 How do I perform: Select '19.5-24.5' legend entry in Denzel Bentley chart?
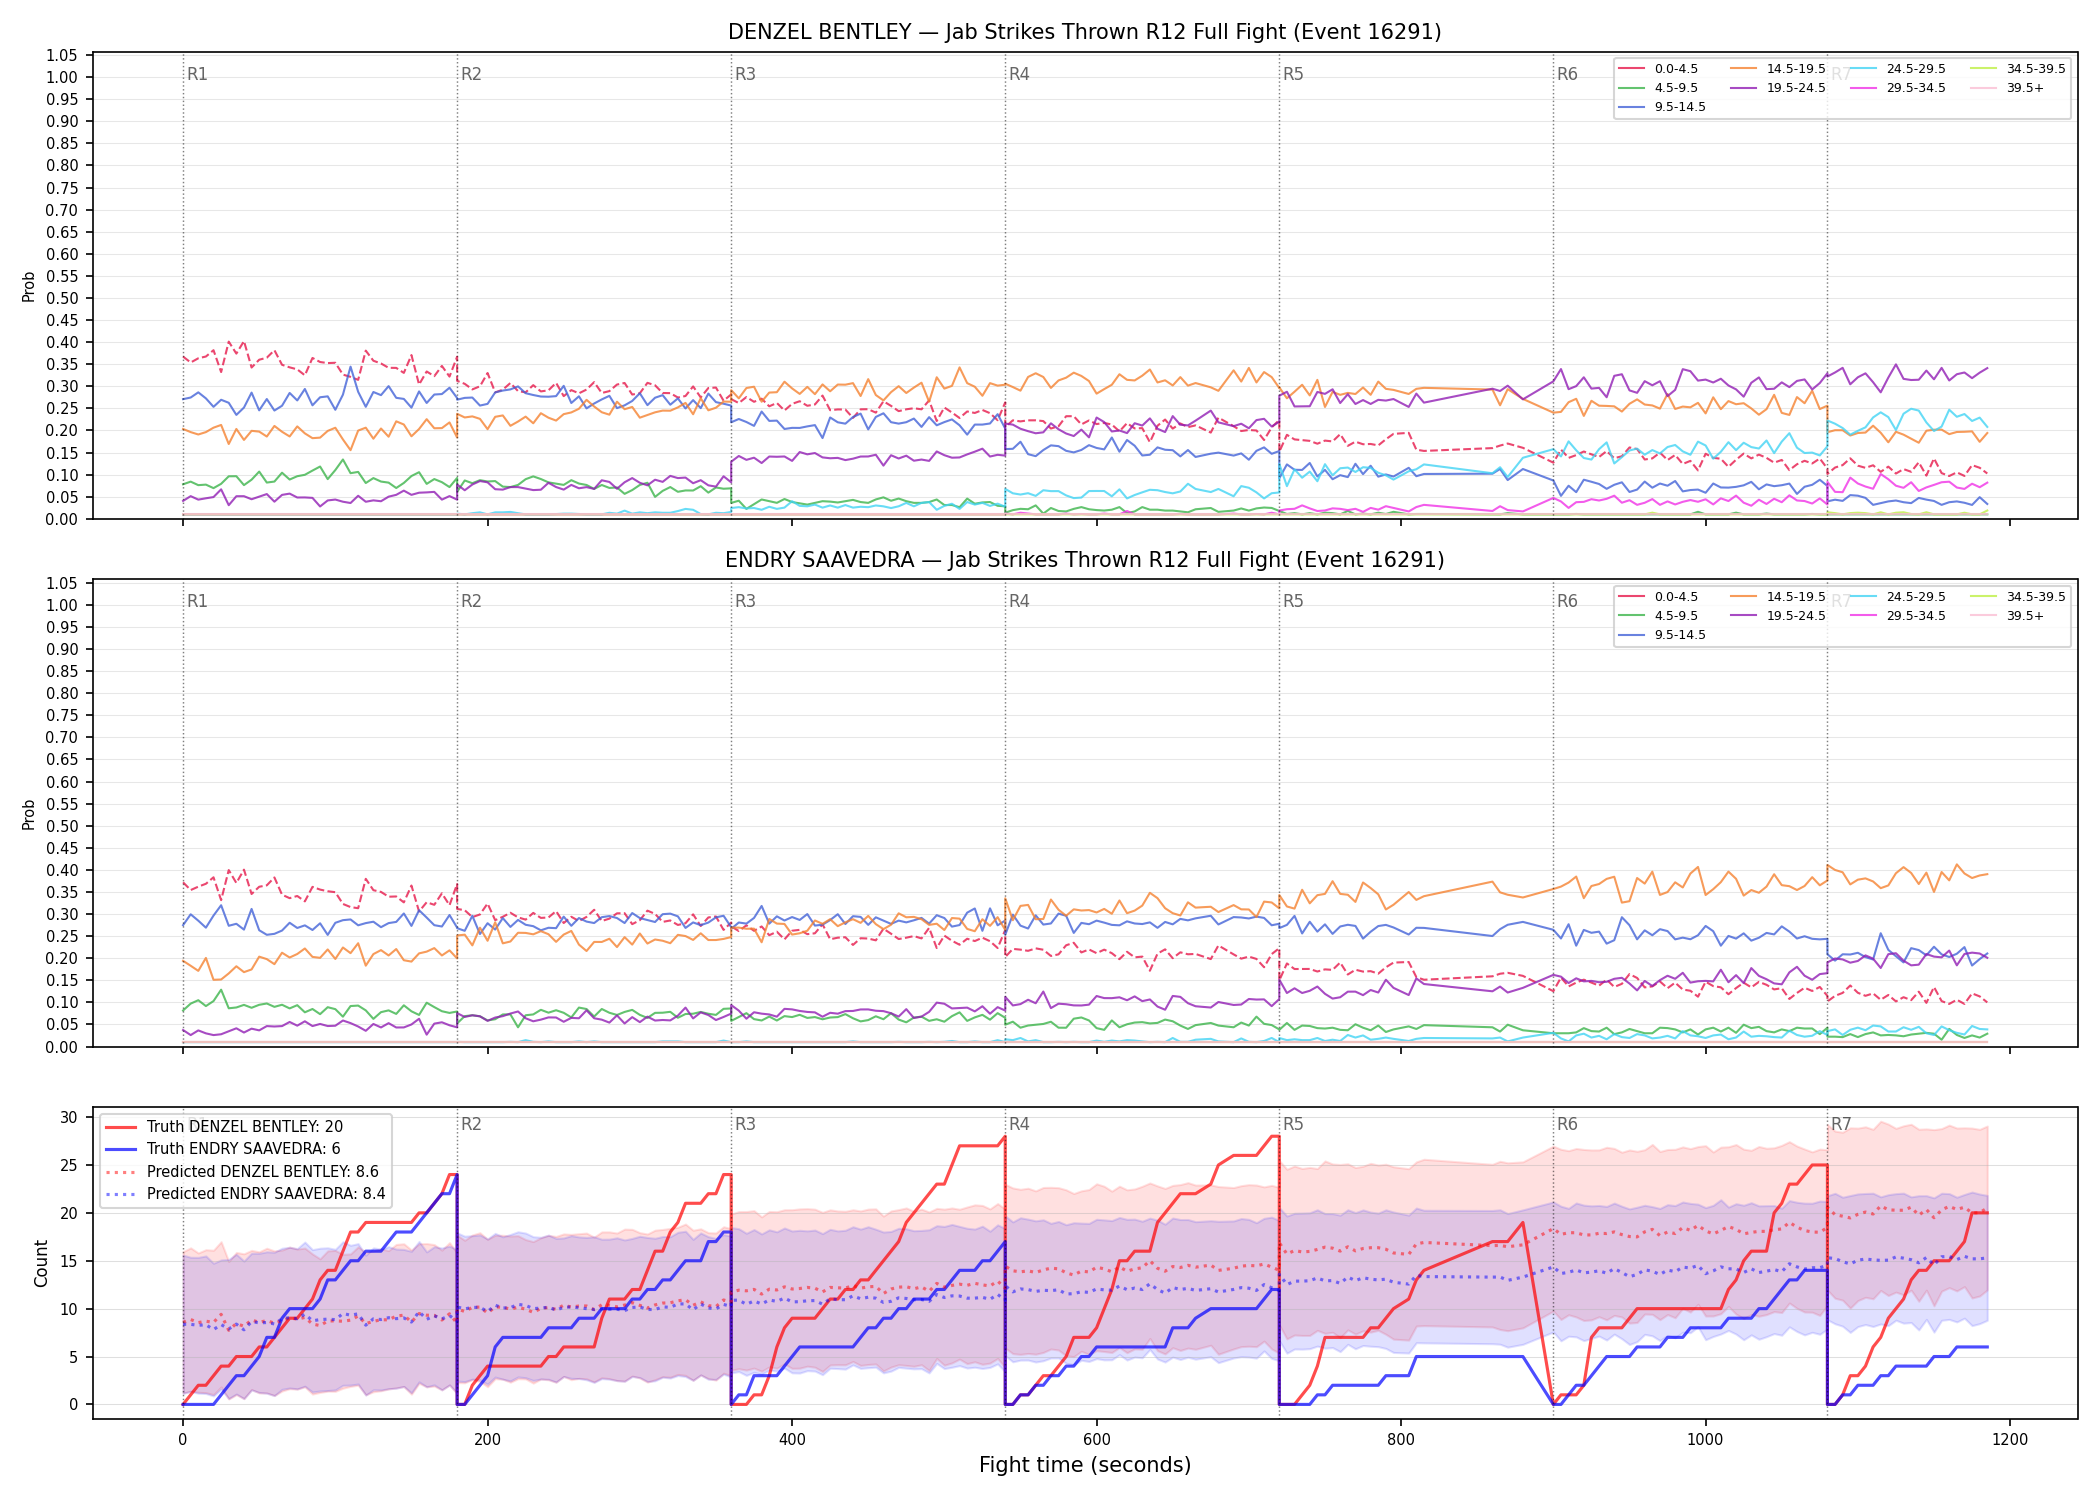coord(1778,88)
